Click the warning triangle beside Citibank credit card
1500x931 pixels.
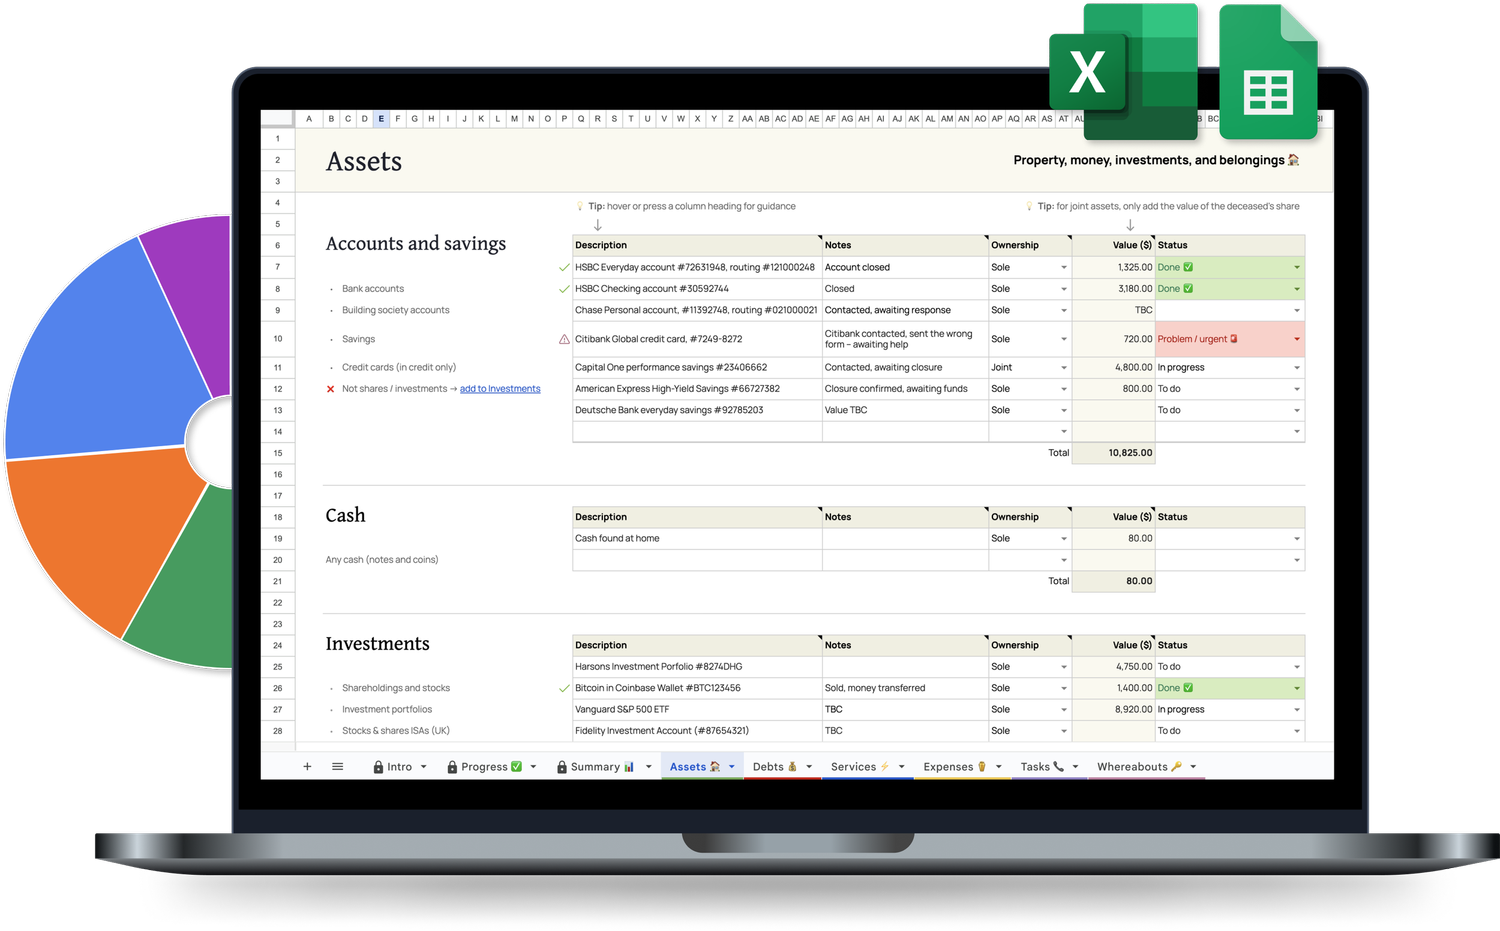coord(562,339)
